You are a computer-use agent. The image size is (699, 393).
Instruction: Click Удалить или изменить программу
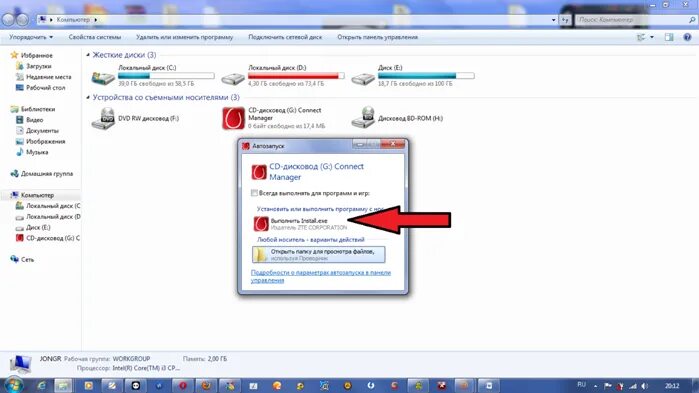click(x=184, y=37)
